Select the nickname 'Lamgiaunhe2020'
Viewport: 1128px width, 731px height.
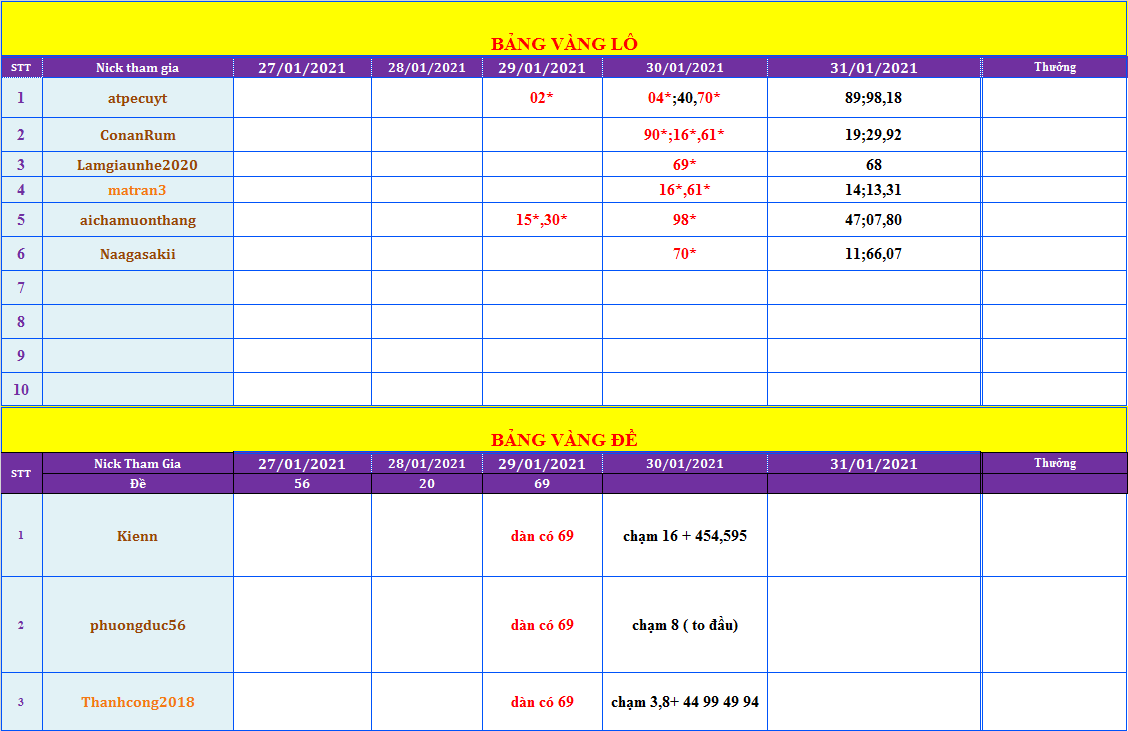pos(137,165)
